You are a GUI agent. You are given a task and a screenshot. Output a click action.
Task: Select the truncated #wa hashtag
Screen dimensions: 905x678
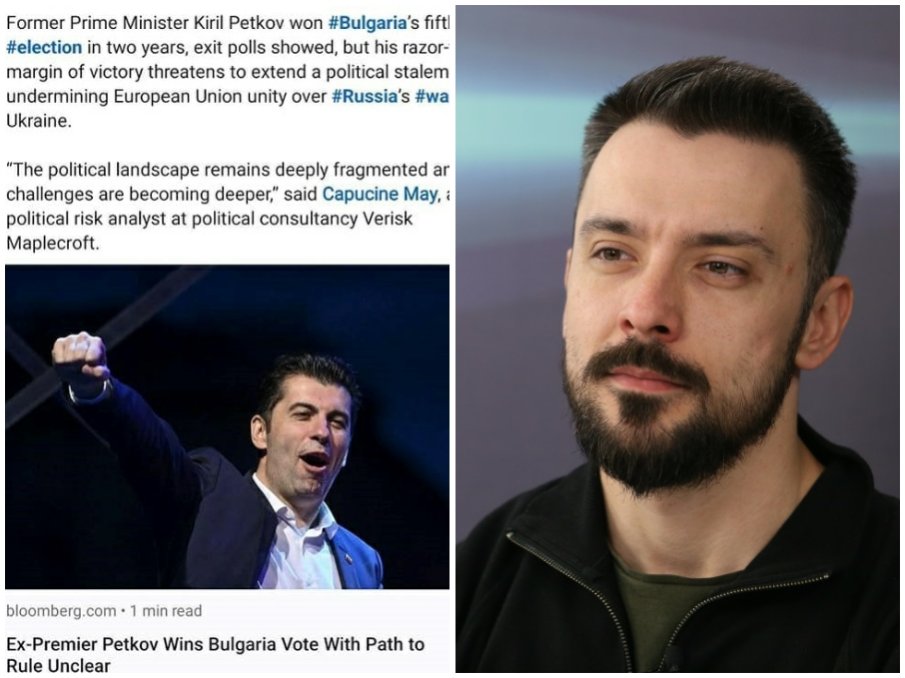(x=432, y=96)
